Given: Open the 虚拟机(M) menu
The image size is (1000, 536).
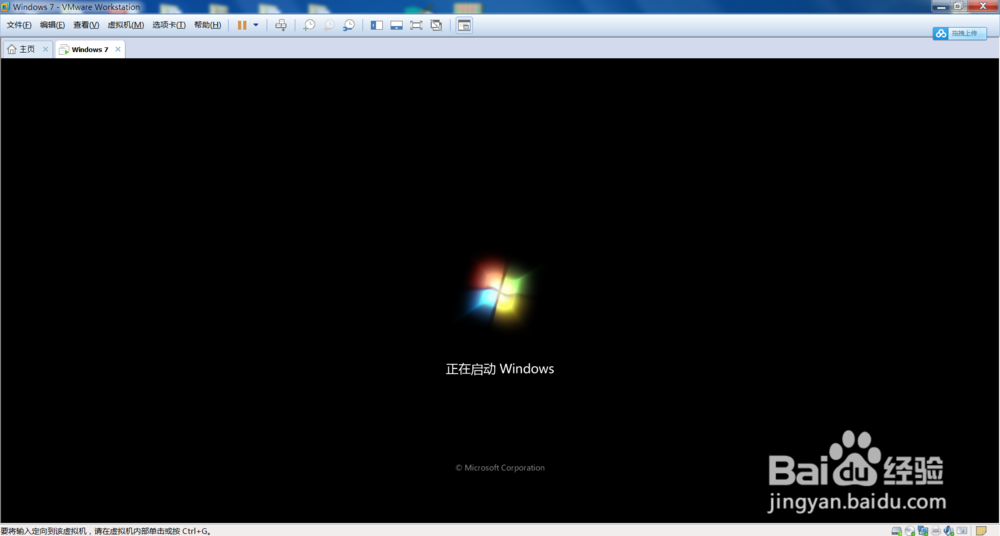Looking at the screenshot, I should point(126,25).
